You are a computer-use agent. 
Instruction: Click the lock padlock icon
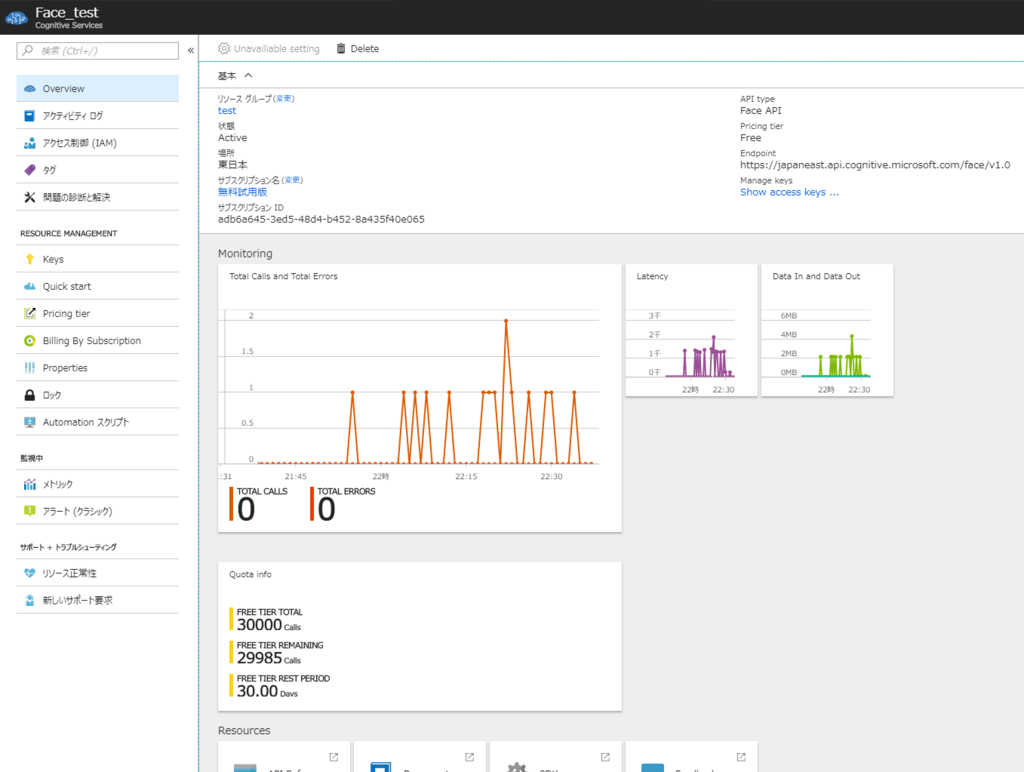click(x=29, y=395)
